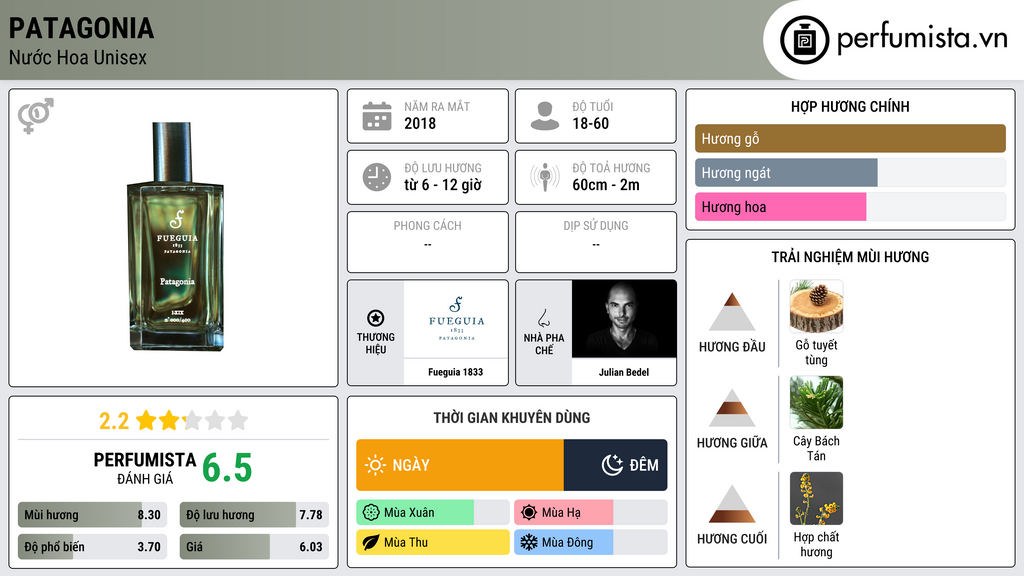Click the Thời gian khuyên dùng heading
Screen dimensions: 1024x576
point(512,418)
